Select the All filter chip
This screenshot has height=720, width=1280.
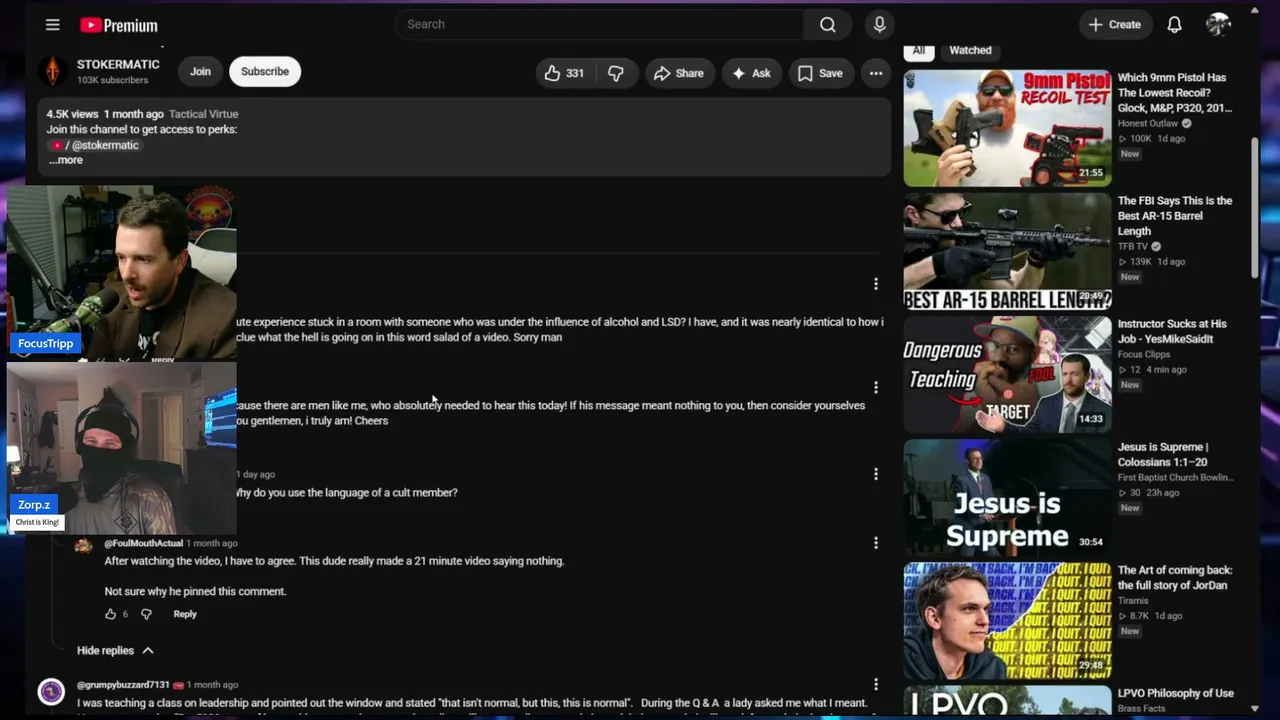(x=918, y=50)
